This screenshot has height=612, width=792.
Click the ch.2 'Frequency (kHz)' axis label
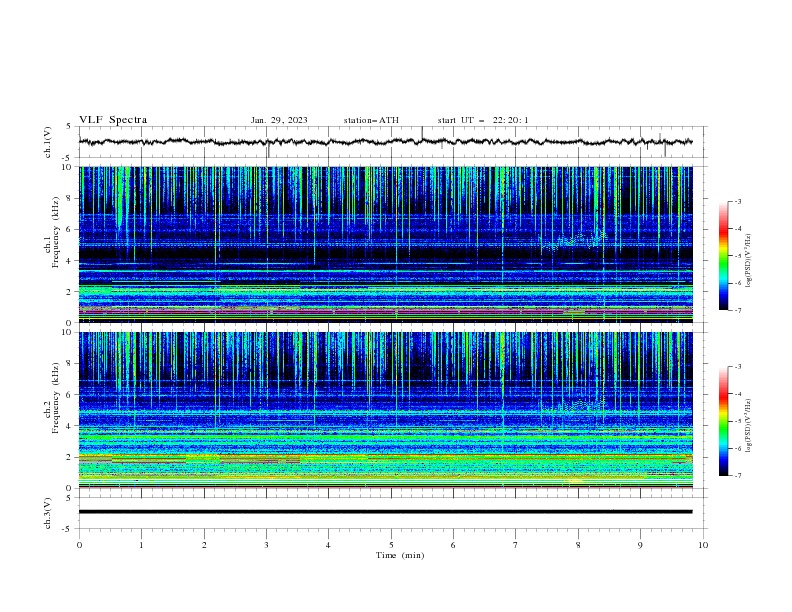pos(55,398)
